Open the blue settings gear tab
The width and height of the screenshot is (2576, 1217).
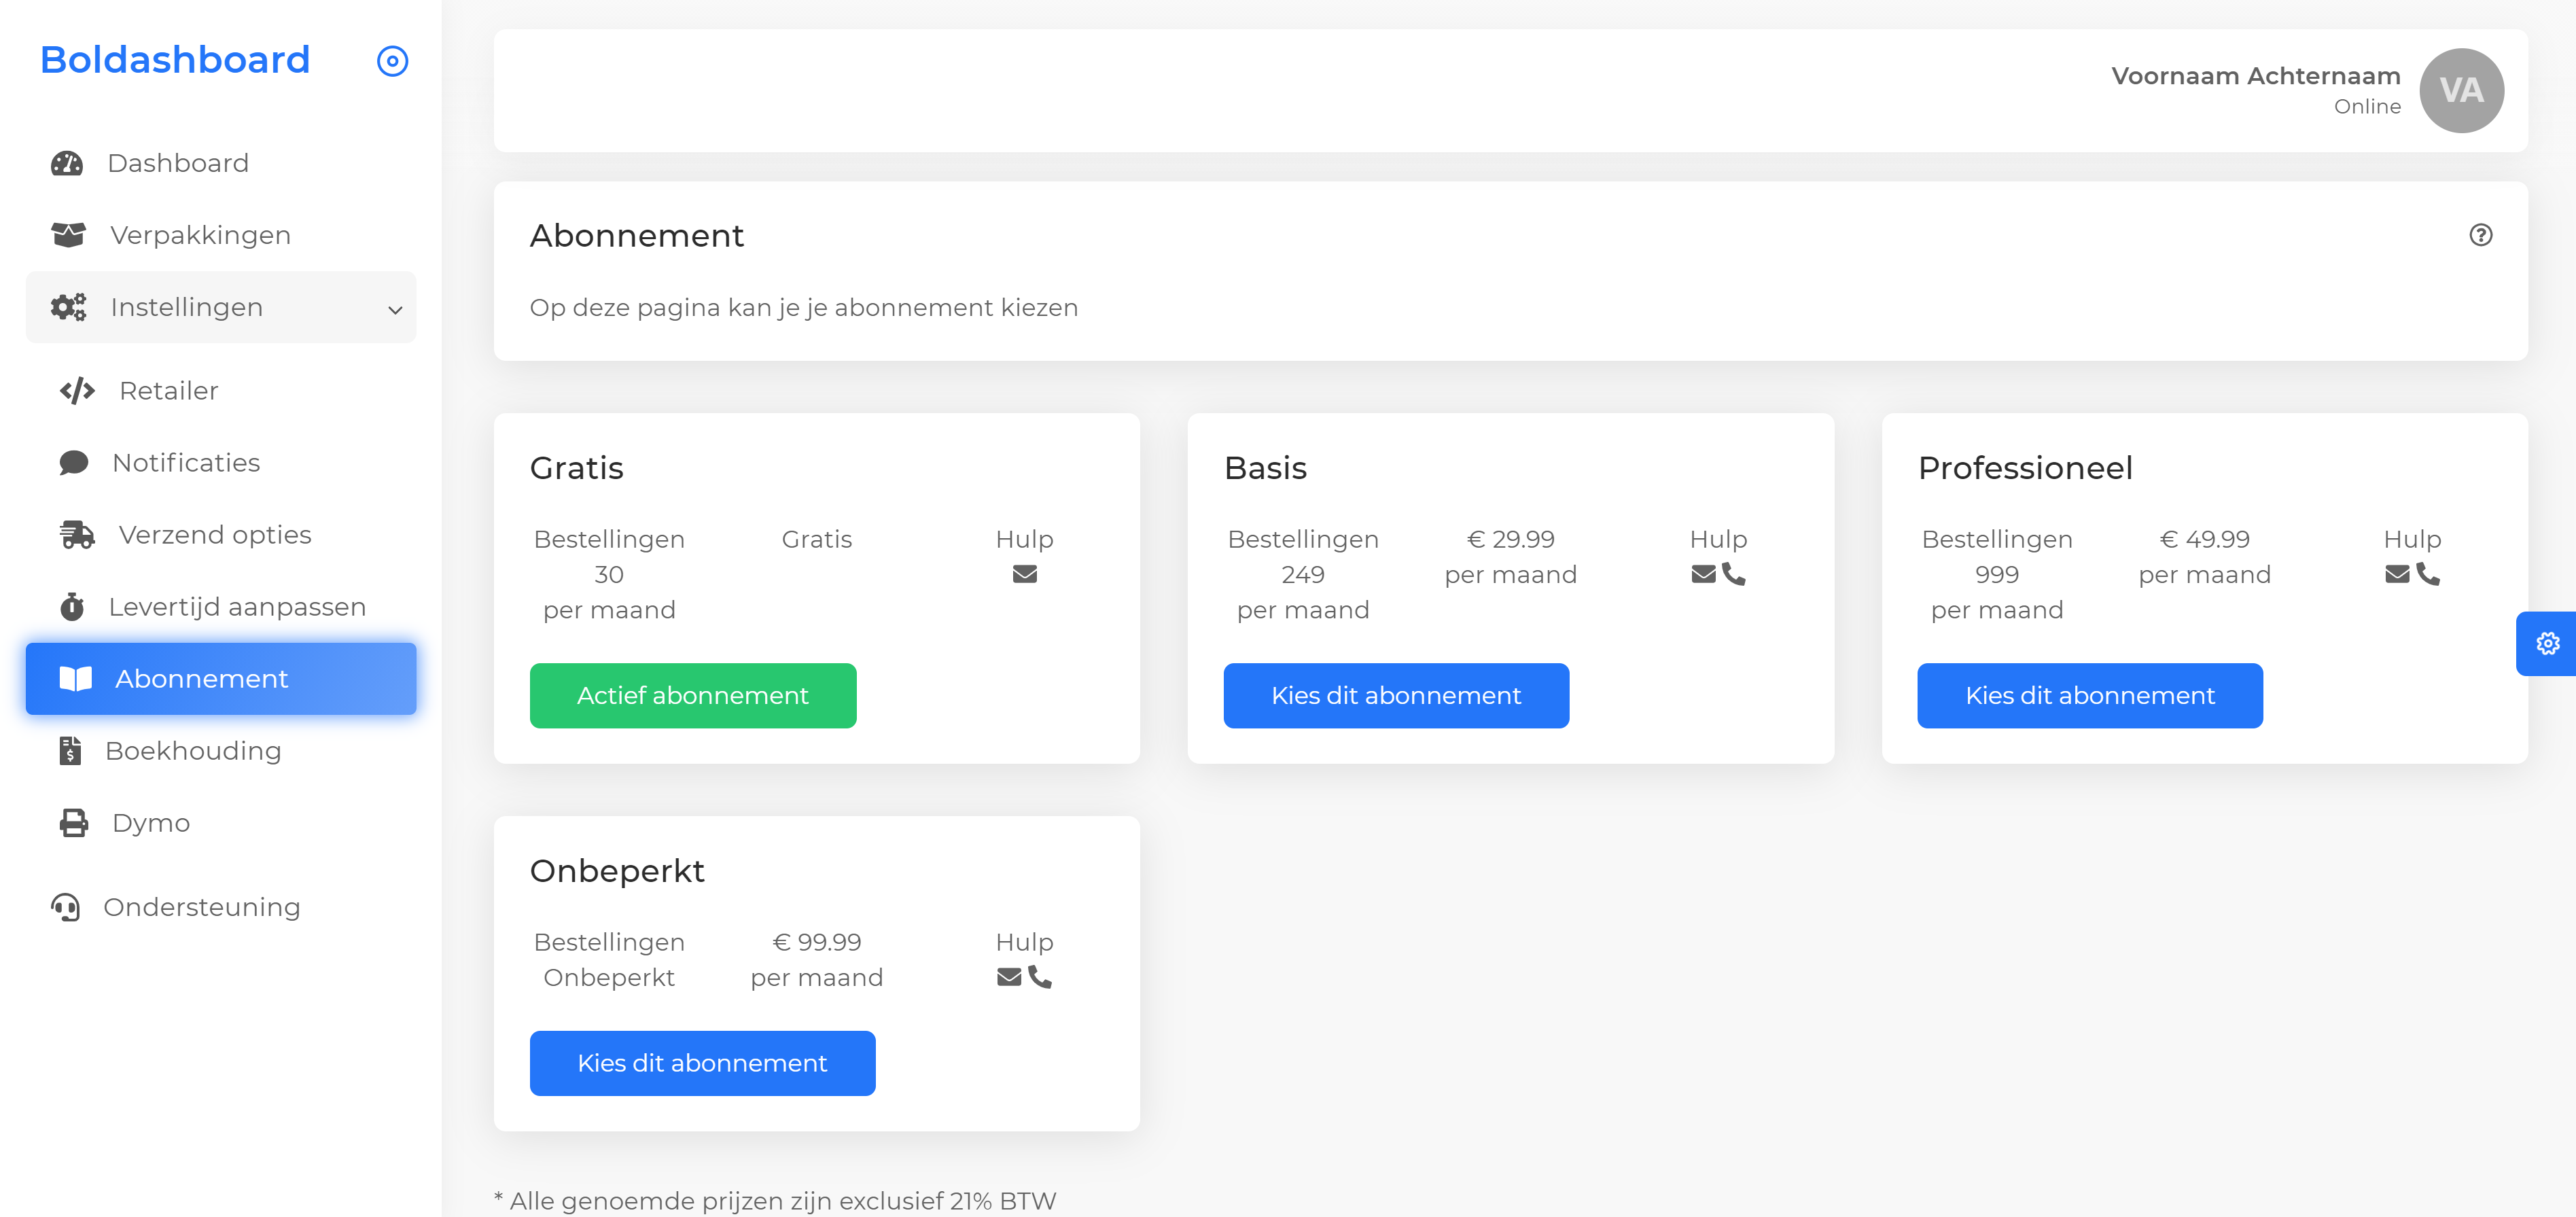tap(2547, 643)
